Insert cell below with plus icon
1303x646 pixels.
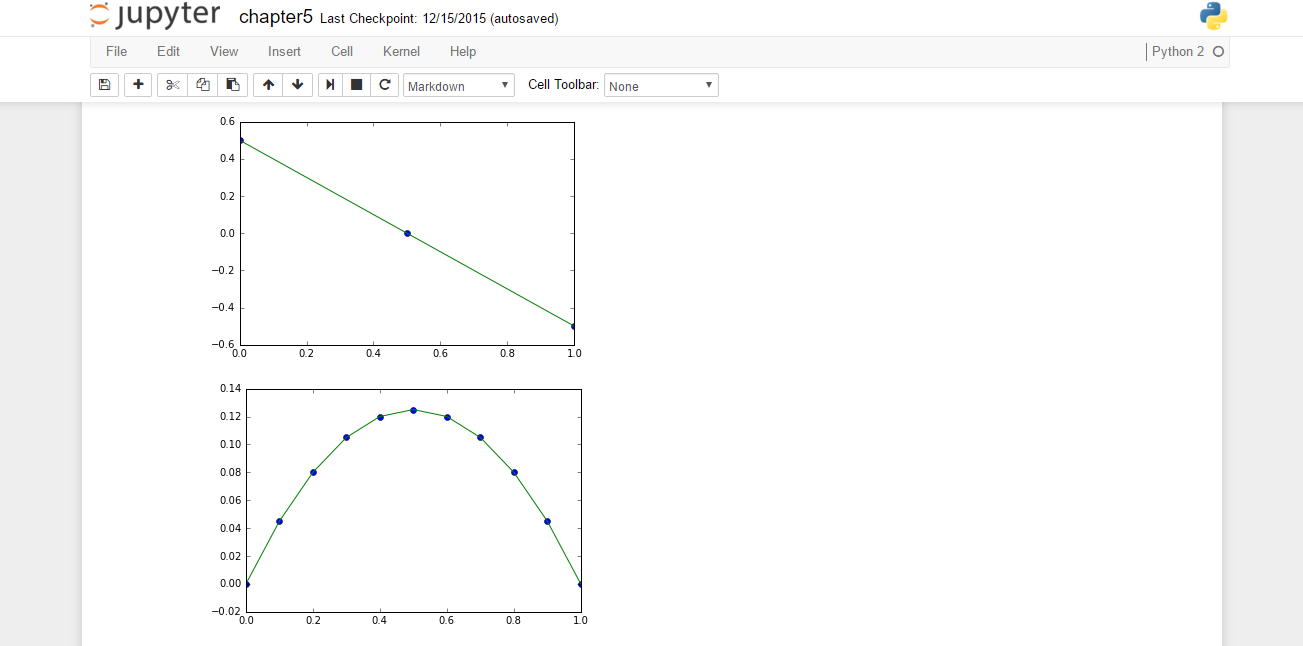(x=138, y=85)
